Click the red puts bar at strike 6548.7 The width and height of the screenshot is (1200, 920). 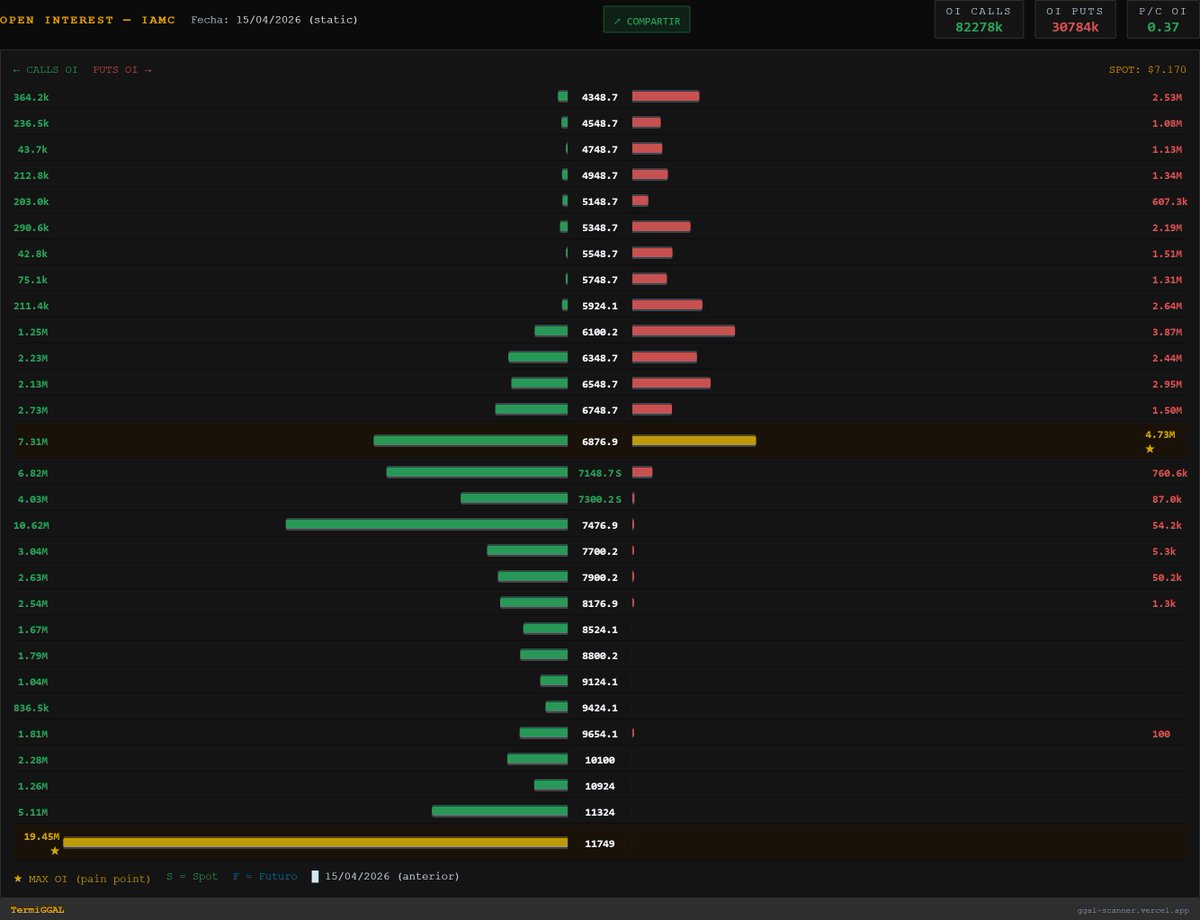pos(671,383)
